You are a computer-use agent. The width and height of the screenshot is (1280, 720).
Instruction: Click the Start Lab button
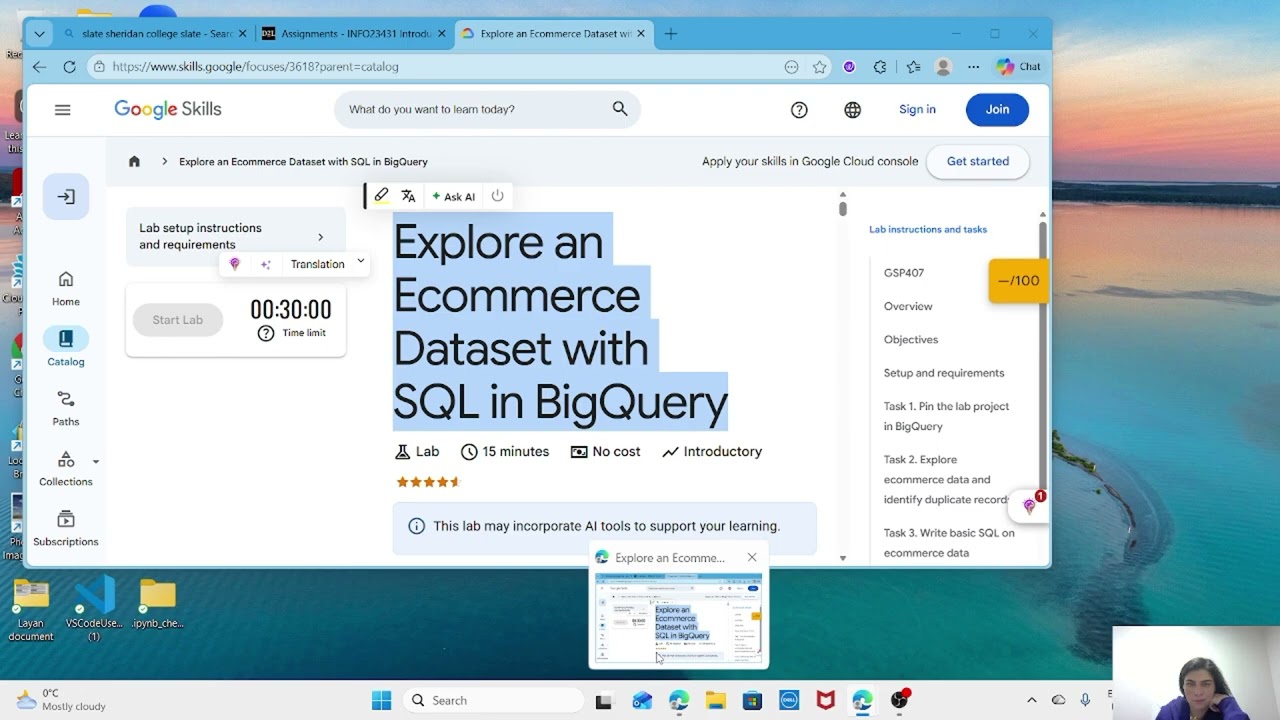pos(177,320)
